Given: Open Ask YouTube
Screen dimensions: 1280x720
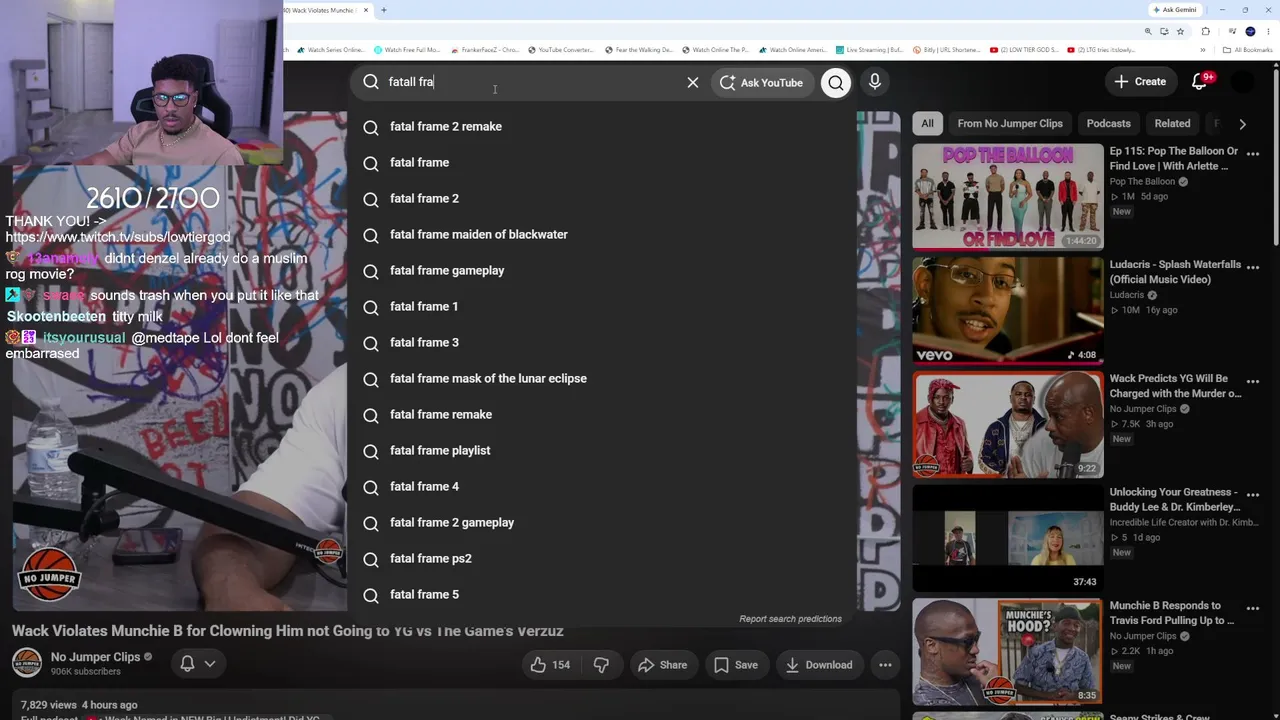Looking at the screenshot, I should (x=761, y=82).
